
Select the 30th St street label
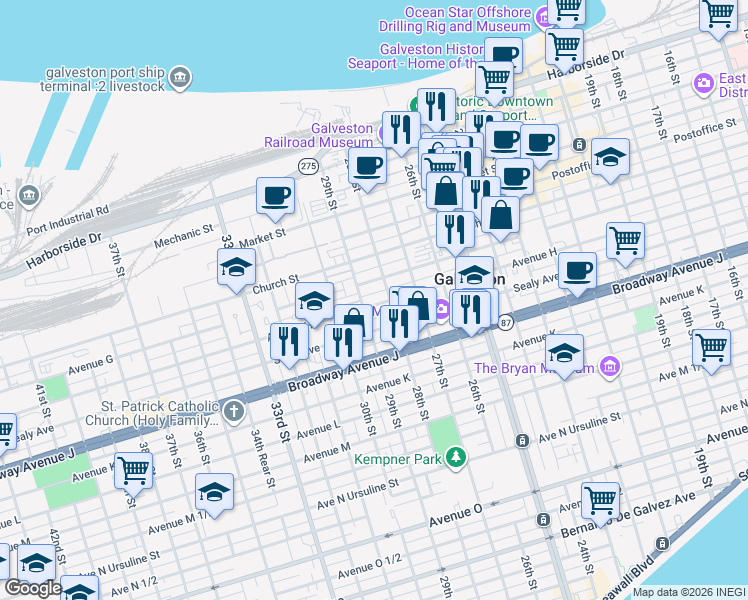368,418
